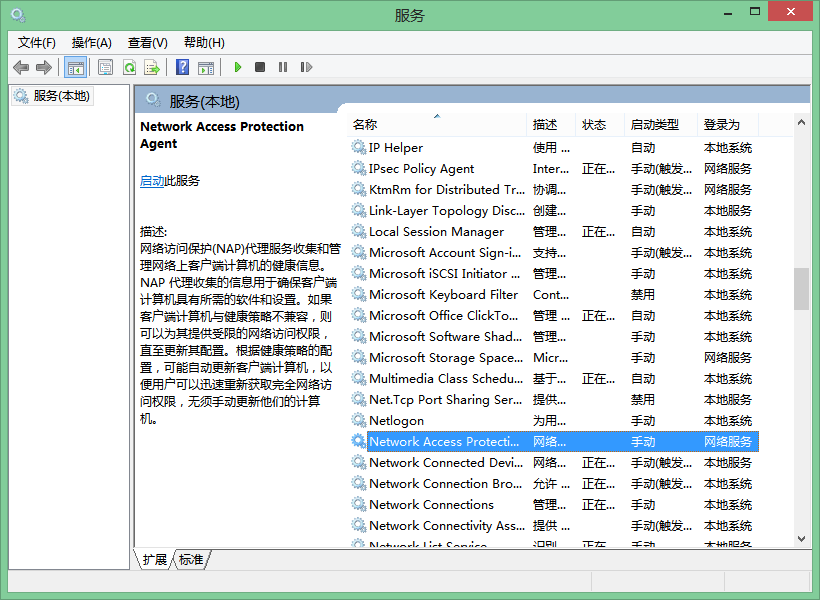820x600 pixels.
Task: Click Cont... description of Microsoft Keyboard Filter
Action: pyautogui.click(x=551, y=295)
